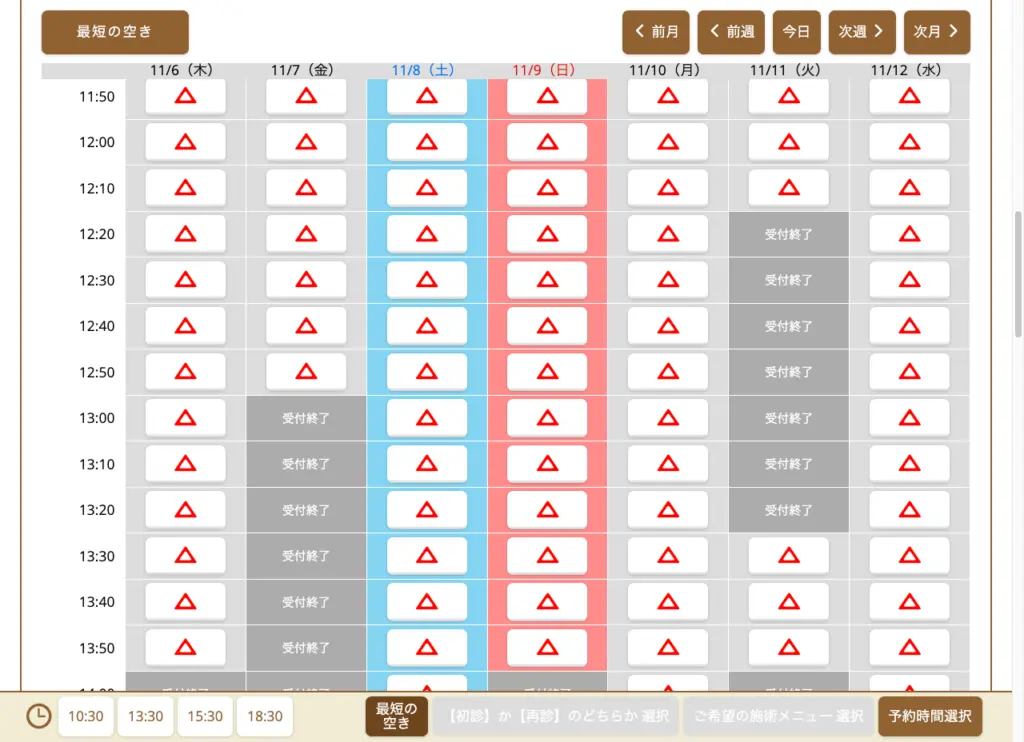The image size is (1024, 742).
Task: Open the ご希望の施術メニュー selection step
Action: (778, 716)
